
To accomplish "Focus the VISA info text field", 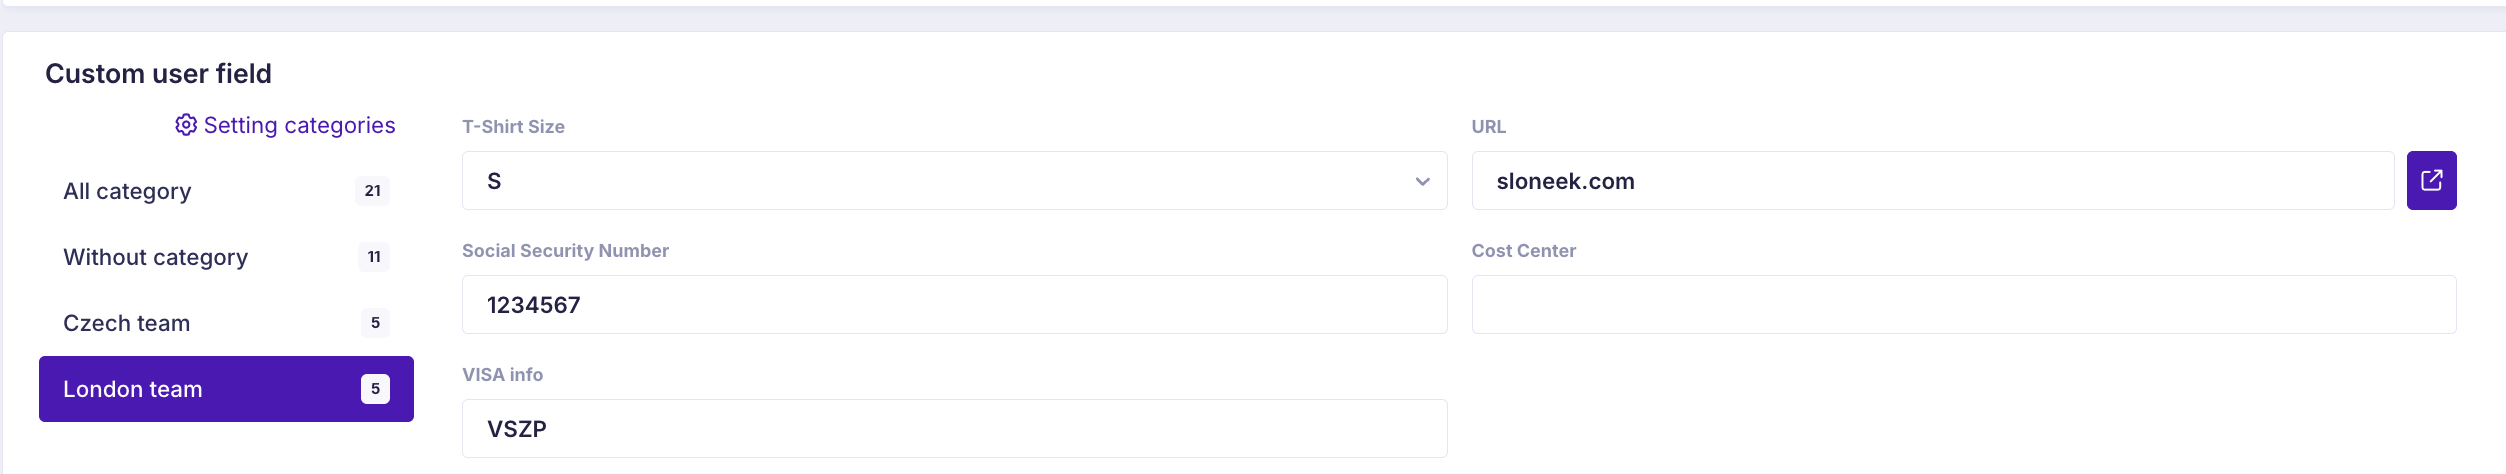I will pyautogui.click(x=954, y=429).
